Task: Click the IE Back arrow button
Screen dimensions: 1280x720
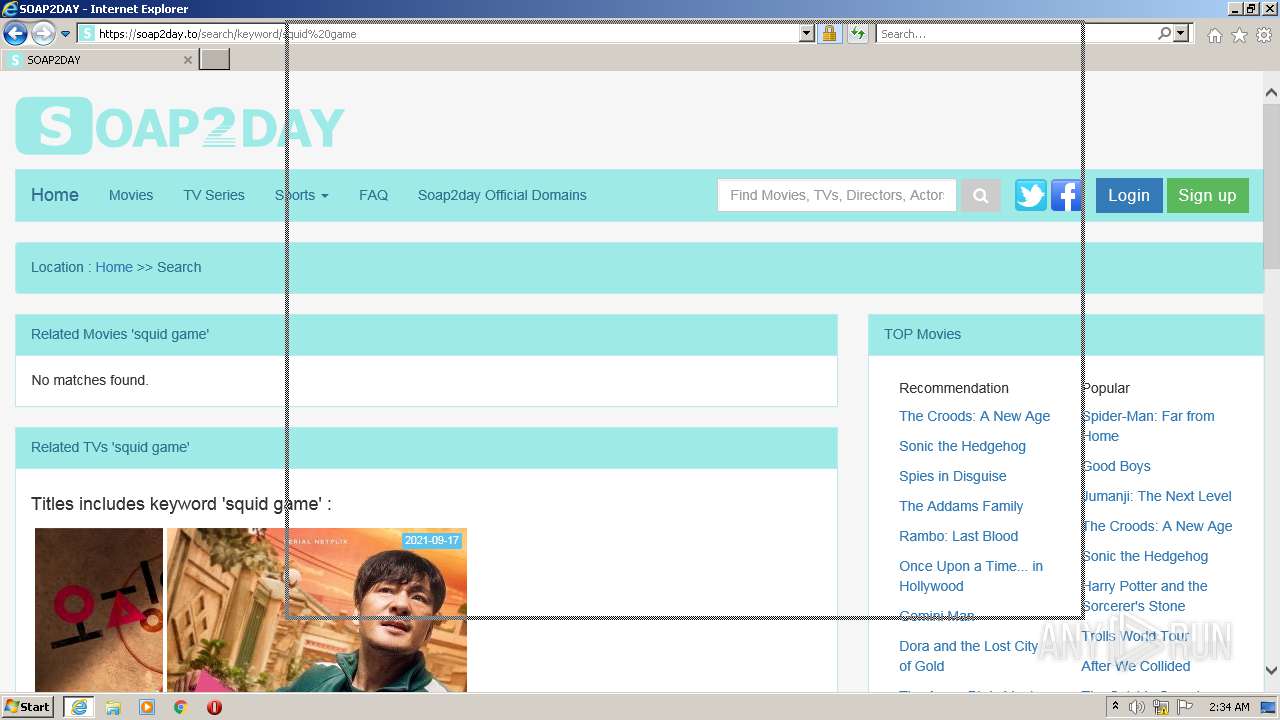Action: tap(15, 34)
